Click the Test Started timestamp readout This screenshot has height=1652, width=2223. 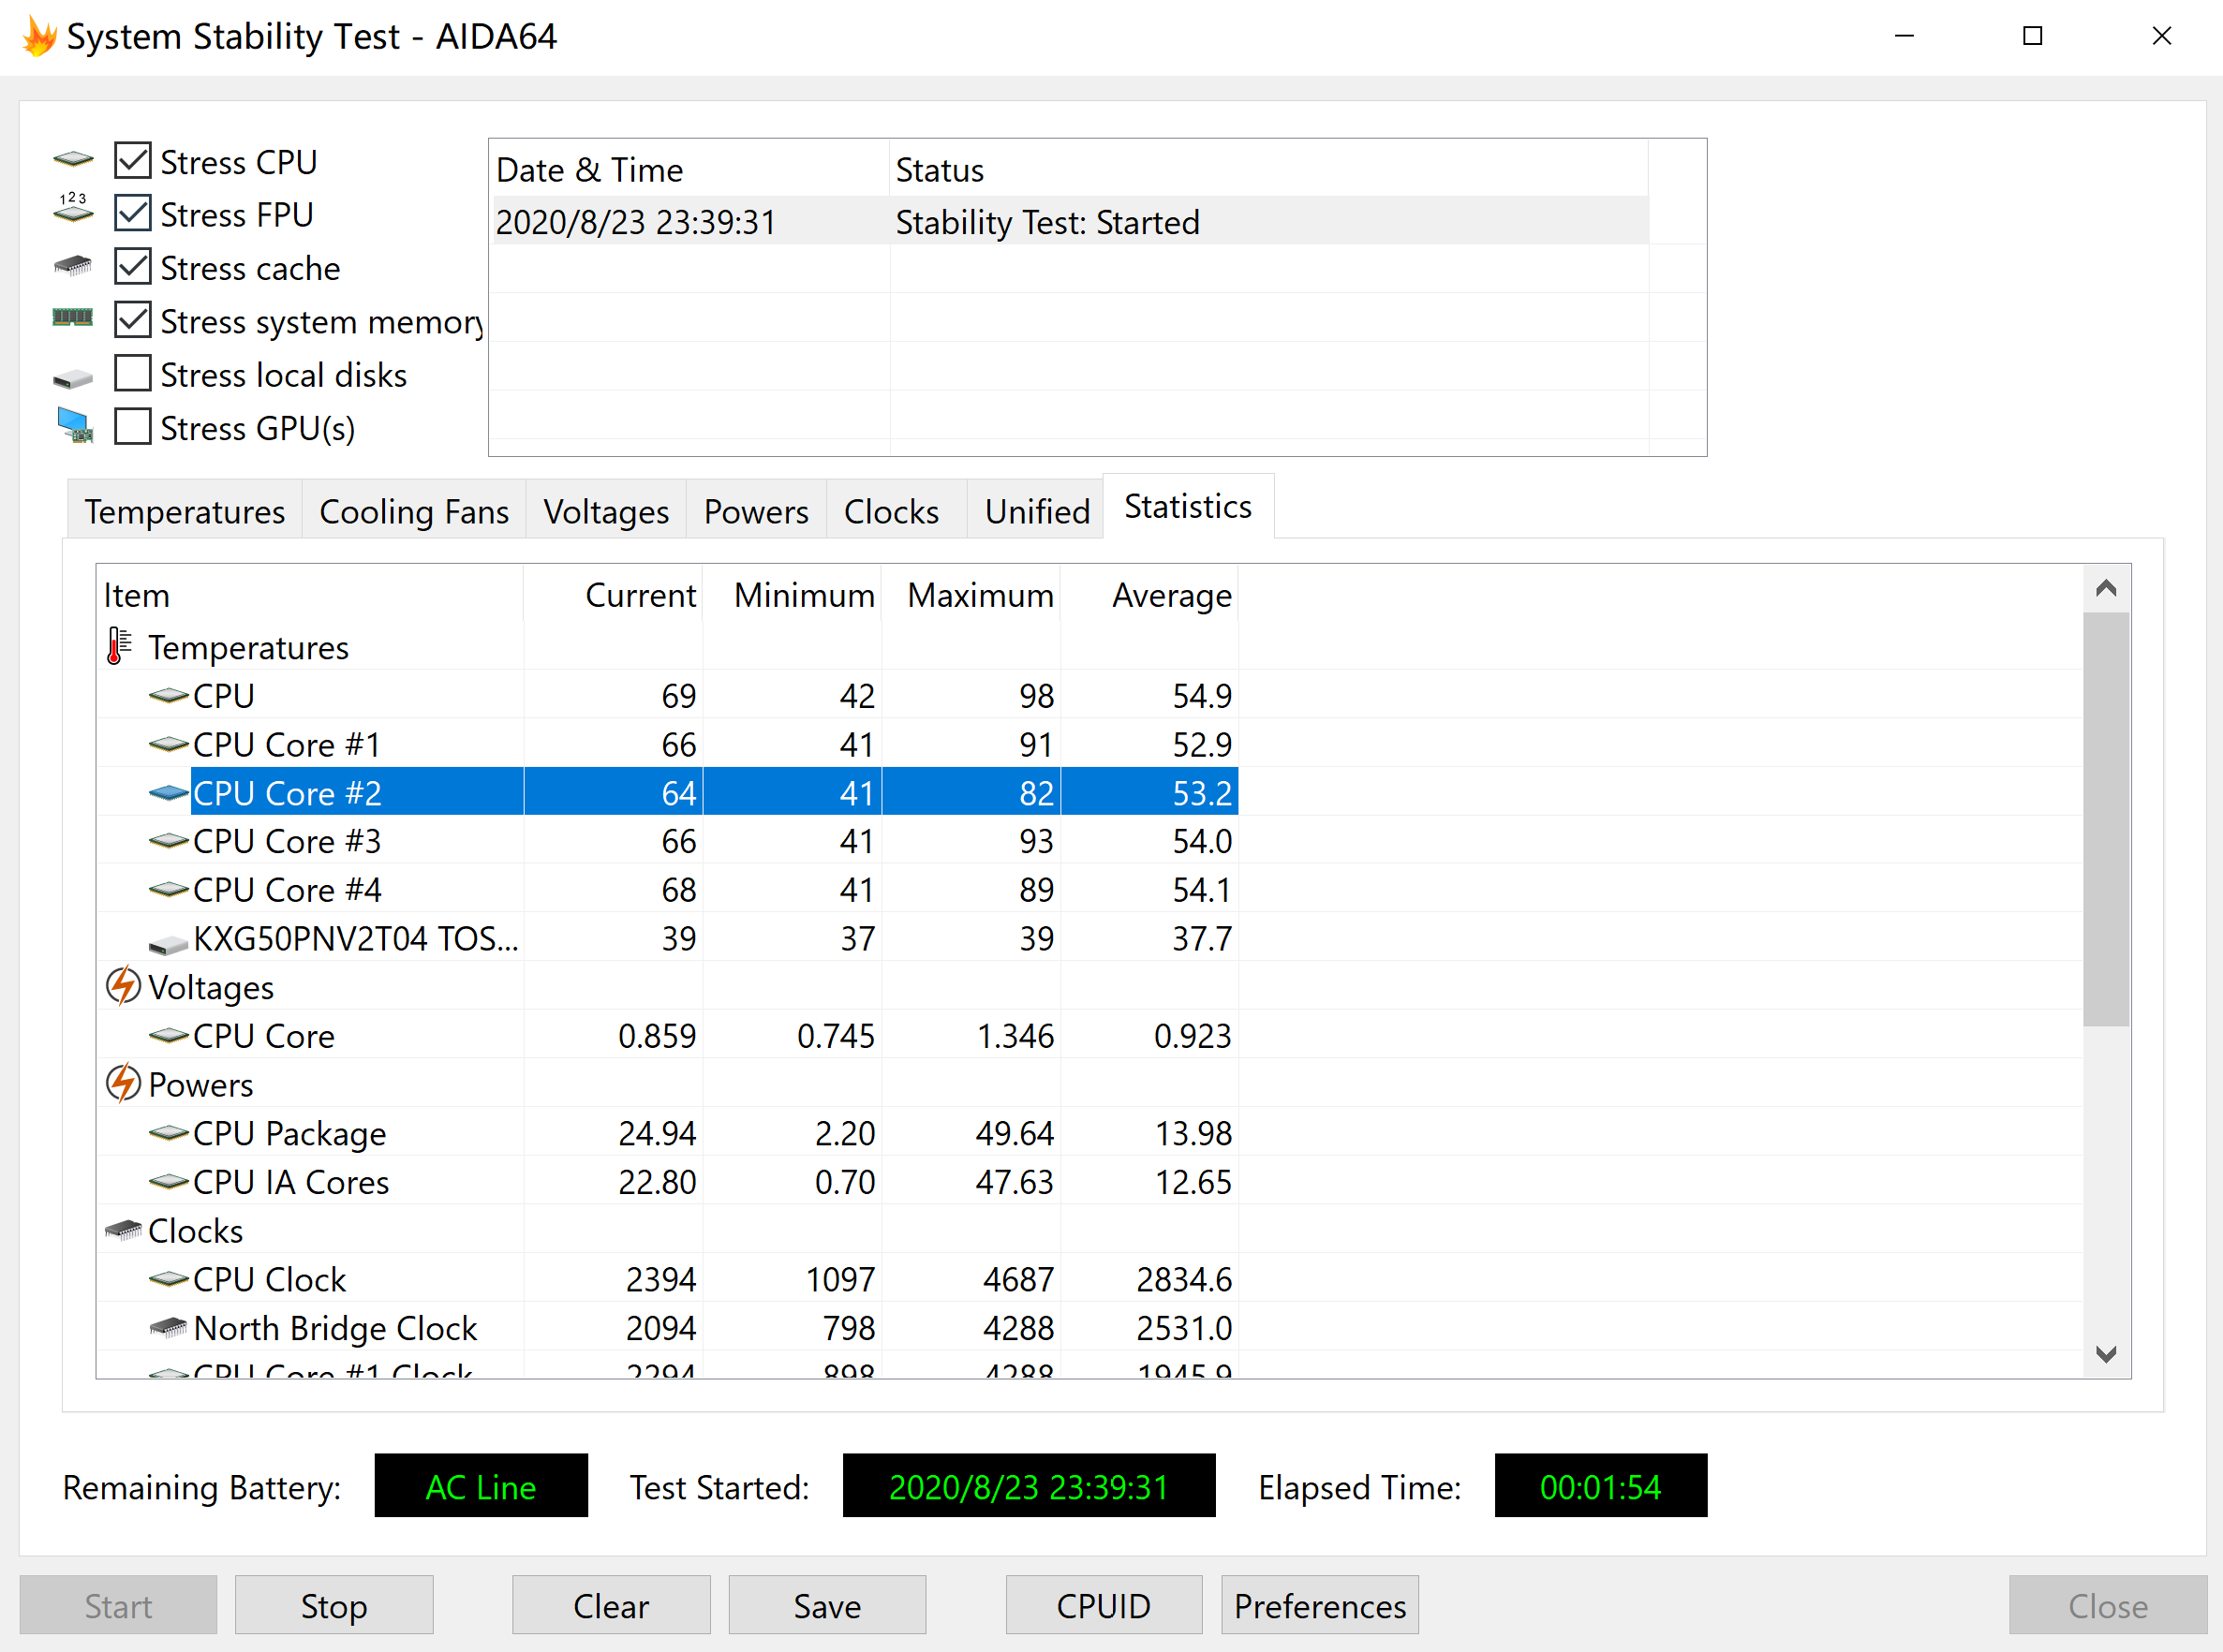[1028, 1486]
